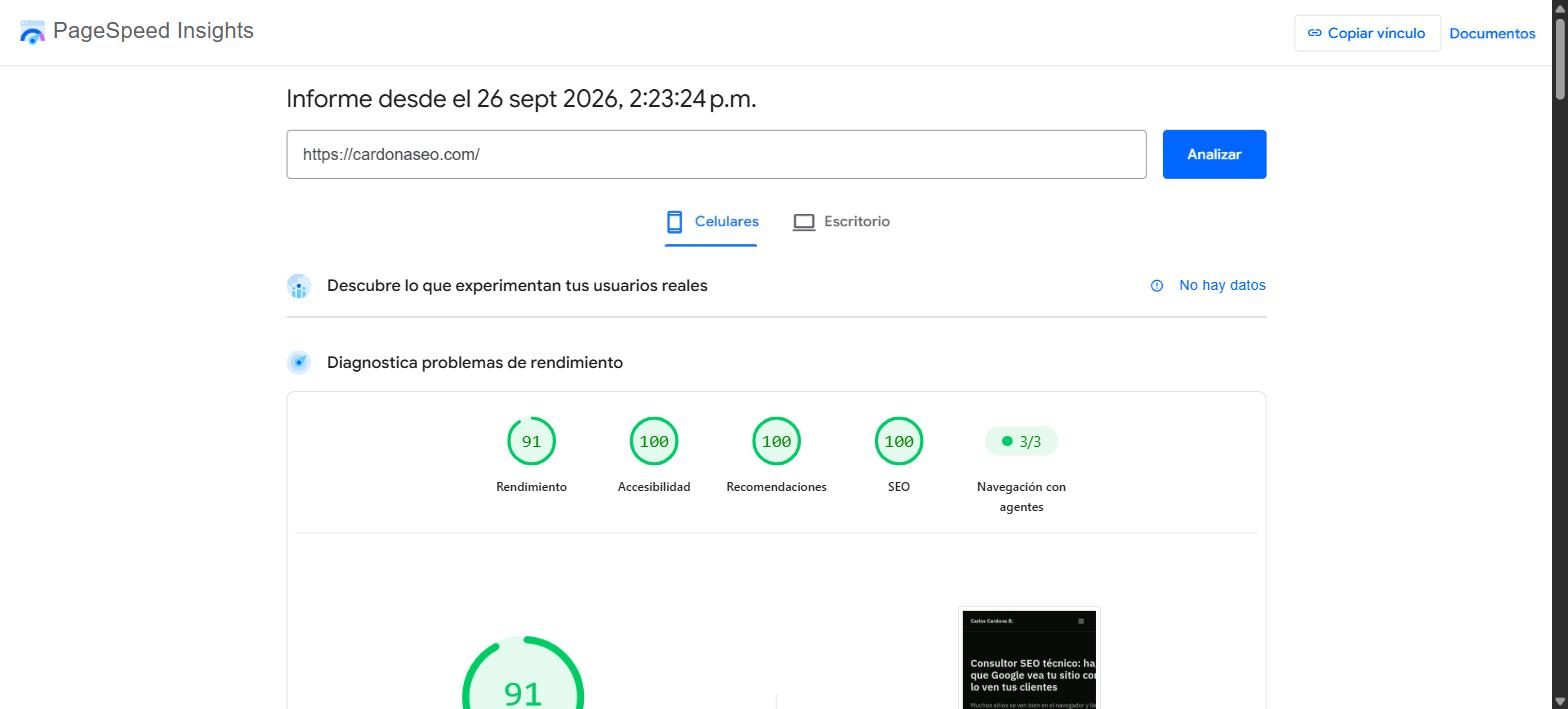Open the Documentos link

(1492, 33)
